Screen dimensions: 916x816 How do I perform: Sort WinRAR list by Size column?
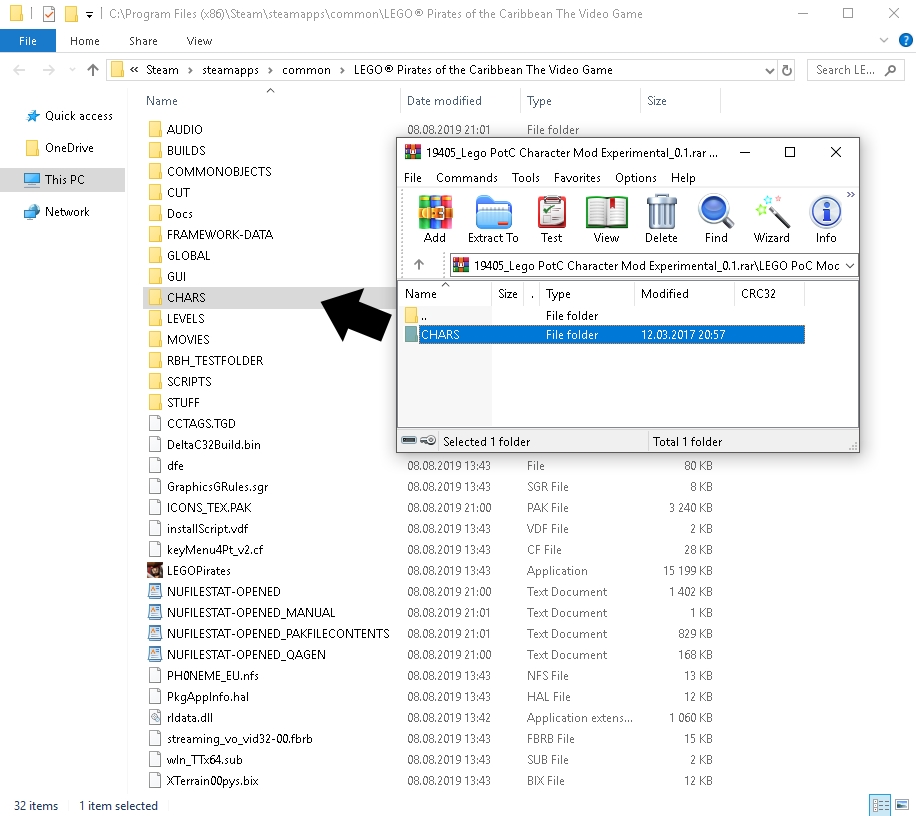click(x=508, y=294)
